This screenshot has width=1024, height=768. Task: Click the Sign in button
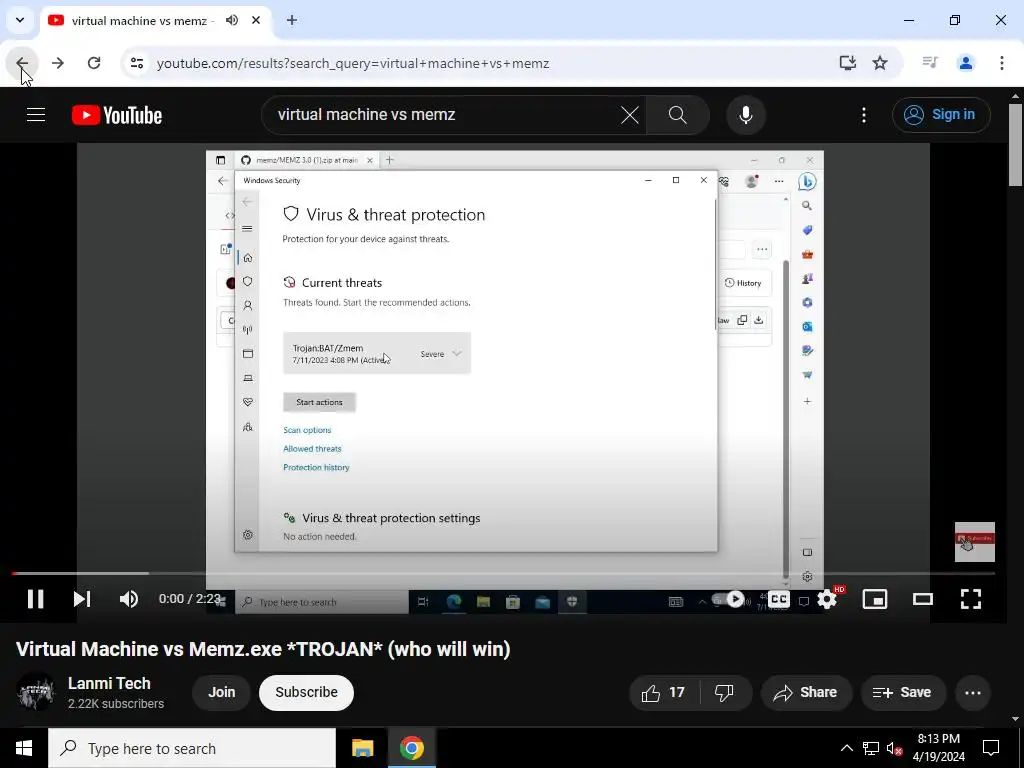[941, 115]
